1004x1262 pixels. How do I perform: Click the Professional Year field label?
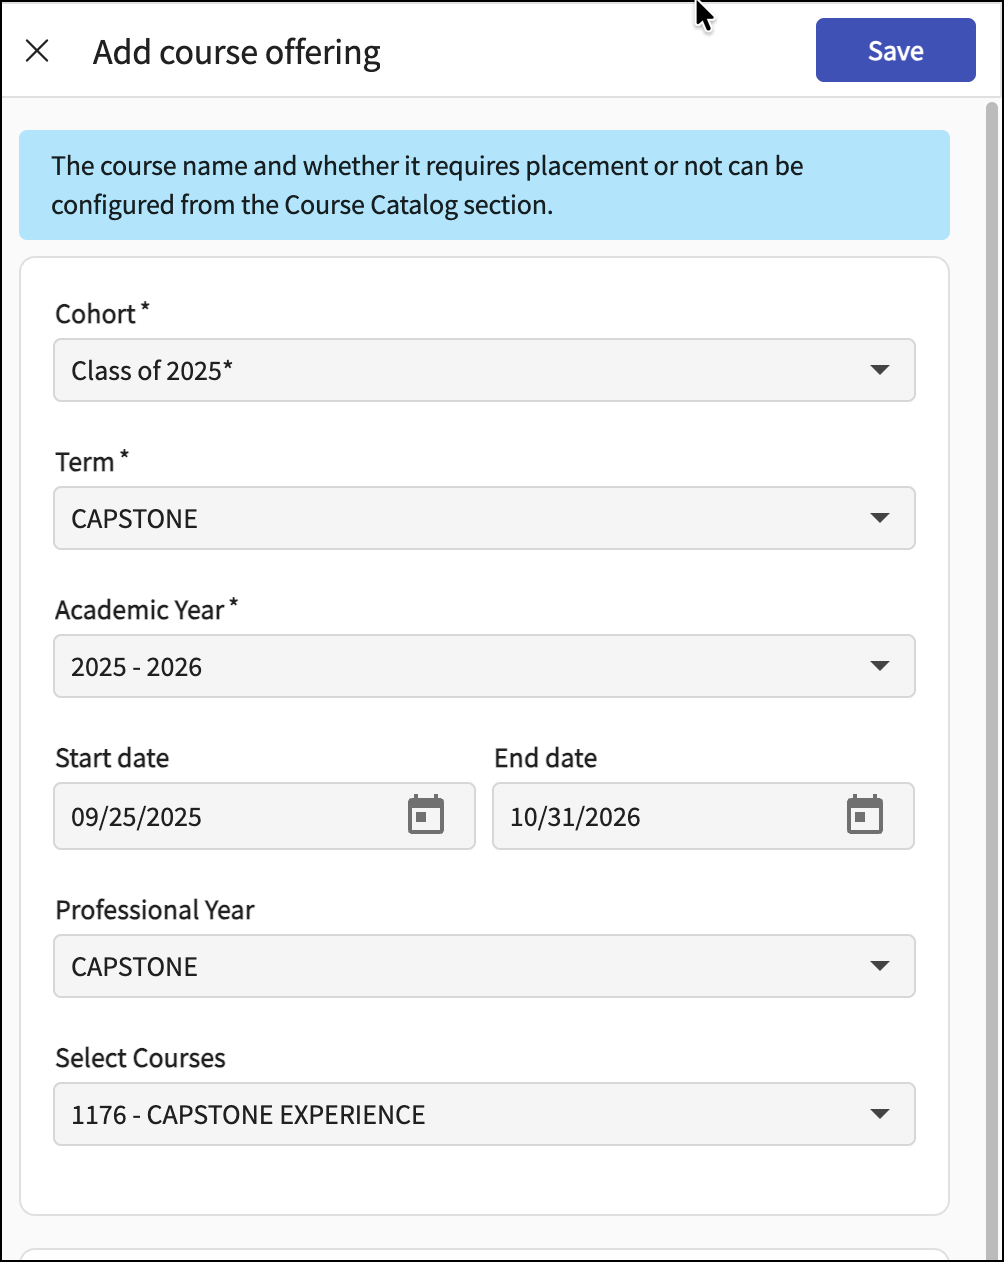click(x=155, y=910)
